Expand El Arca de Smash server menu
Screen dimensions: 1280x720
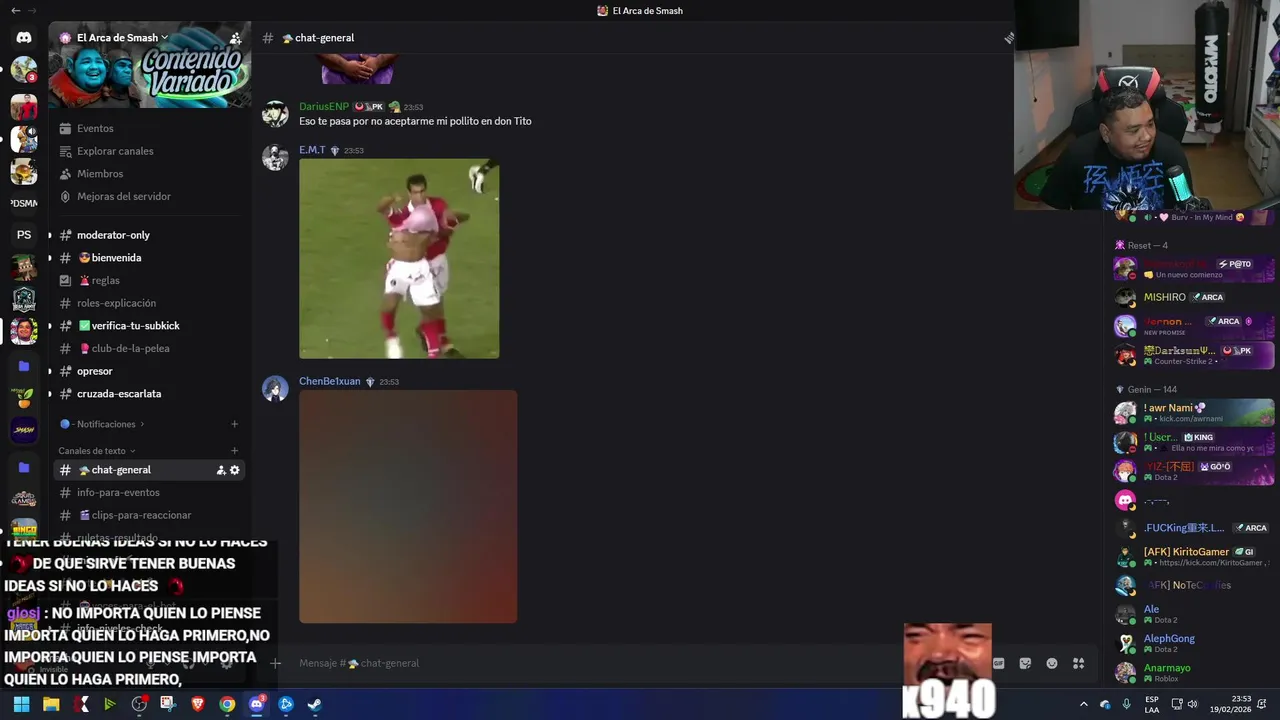coord(122,38)
